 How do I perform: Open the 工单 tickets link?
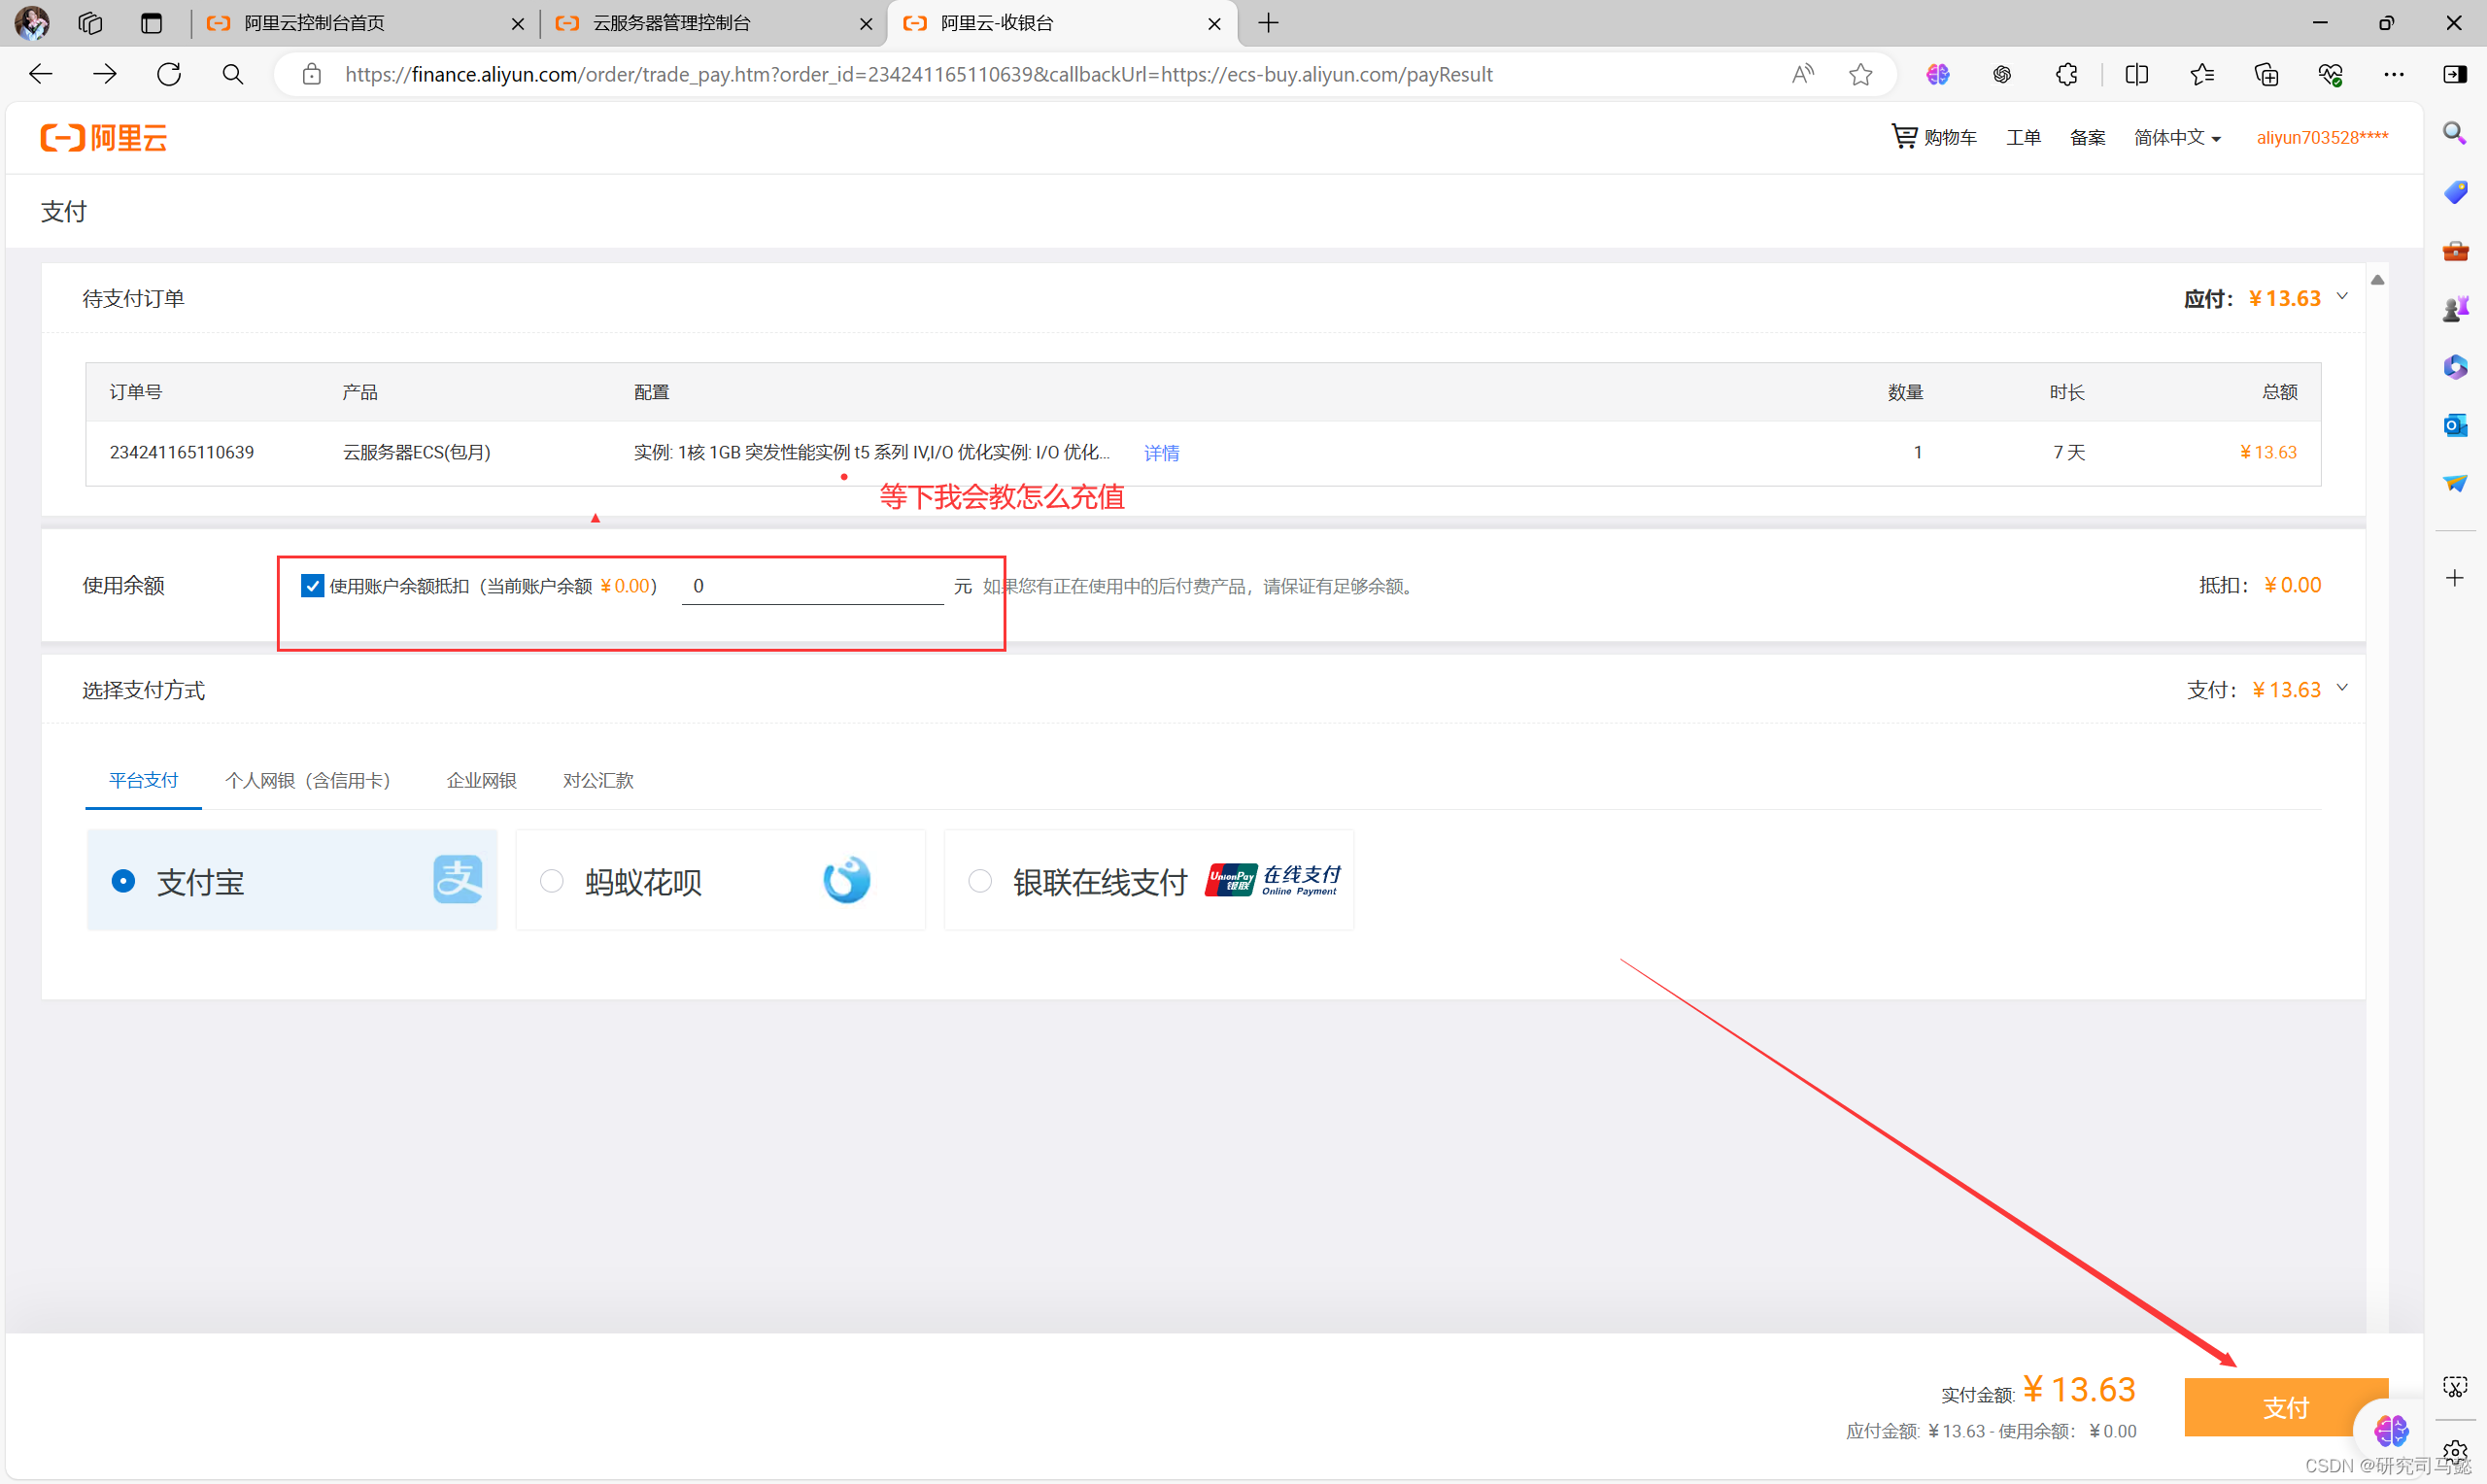pyautogui.click(x=2023, y=138)
